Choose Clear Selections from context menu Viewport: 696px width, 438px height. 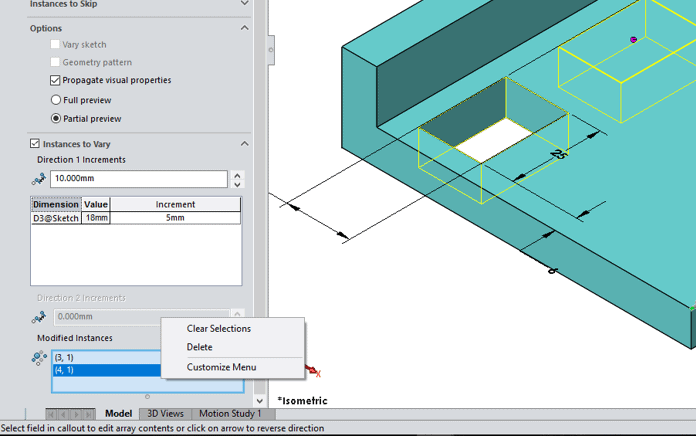click(x=218, y=328)
